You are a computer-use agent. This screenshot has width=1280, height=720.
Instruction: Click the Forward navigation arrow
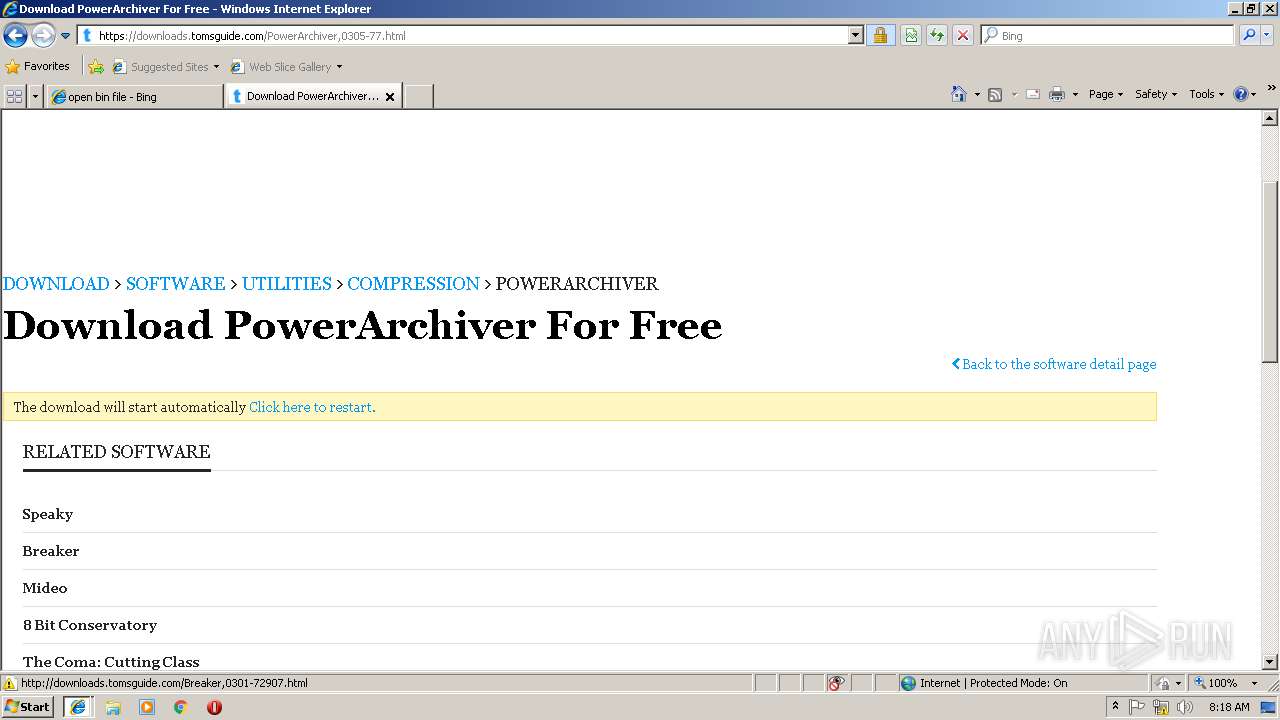43,36
